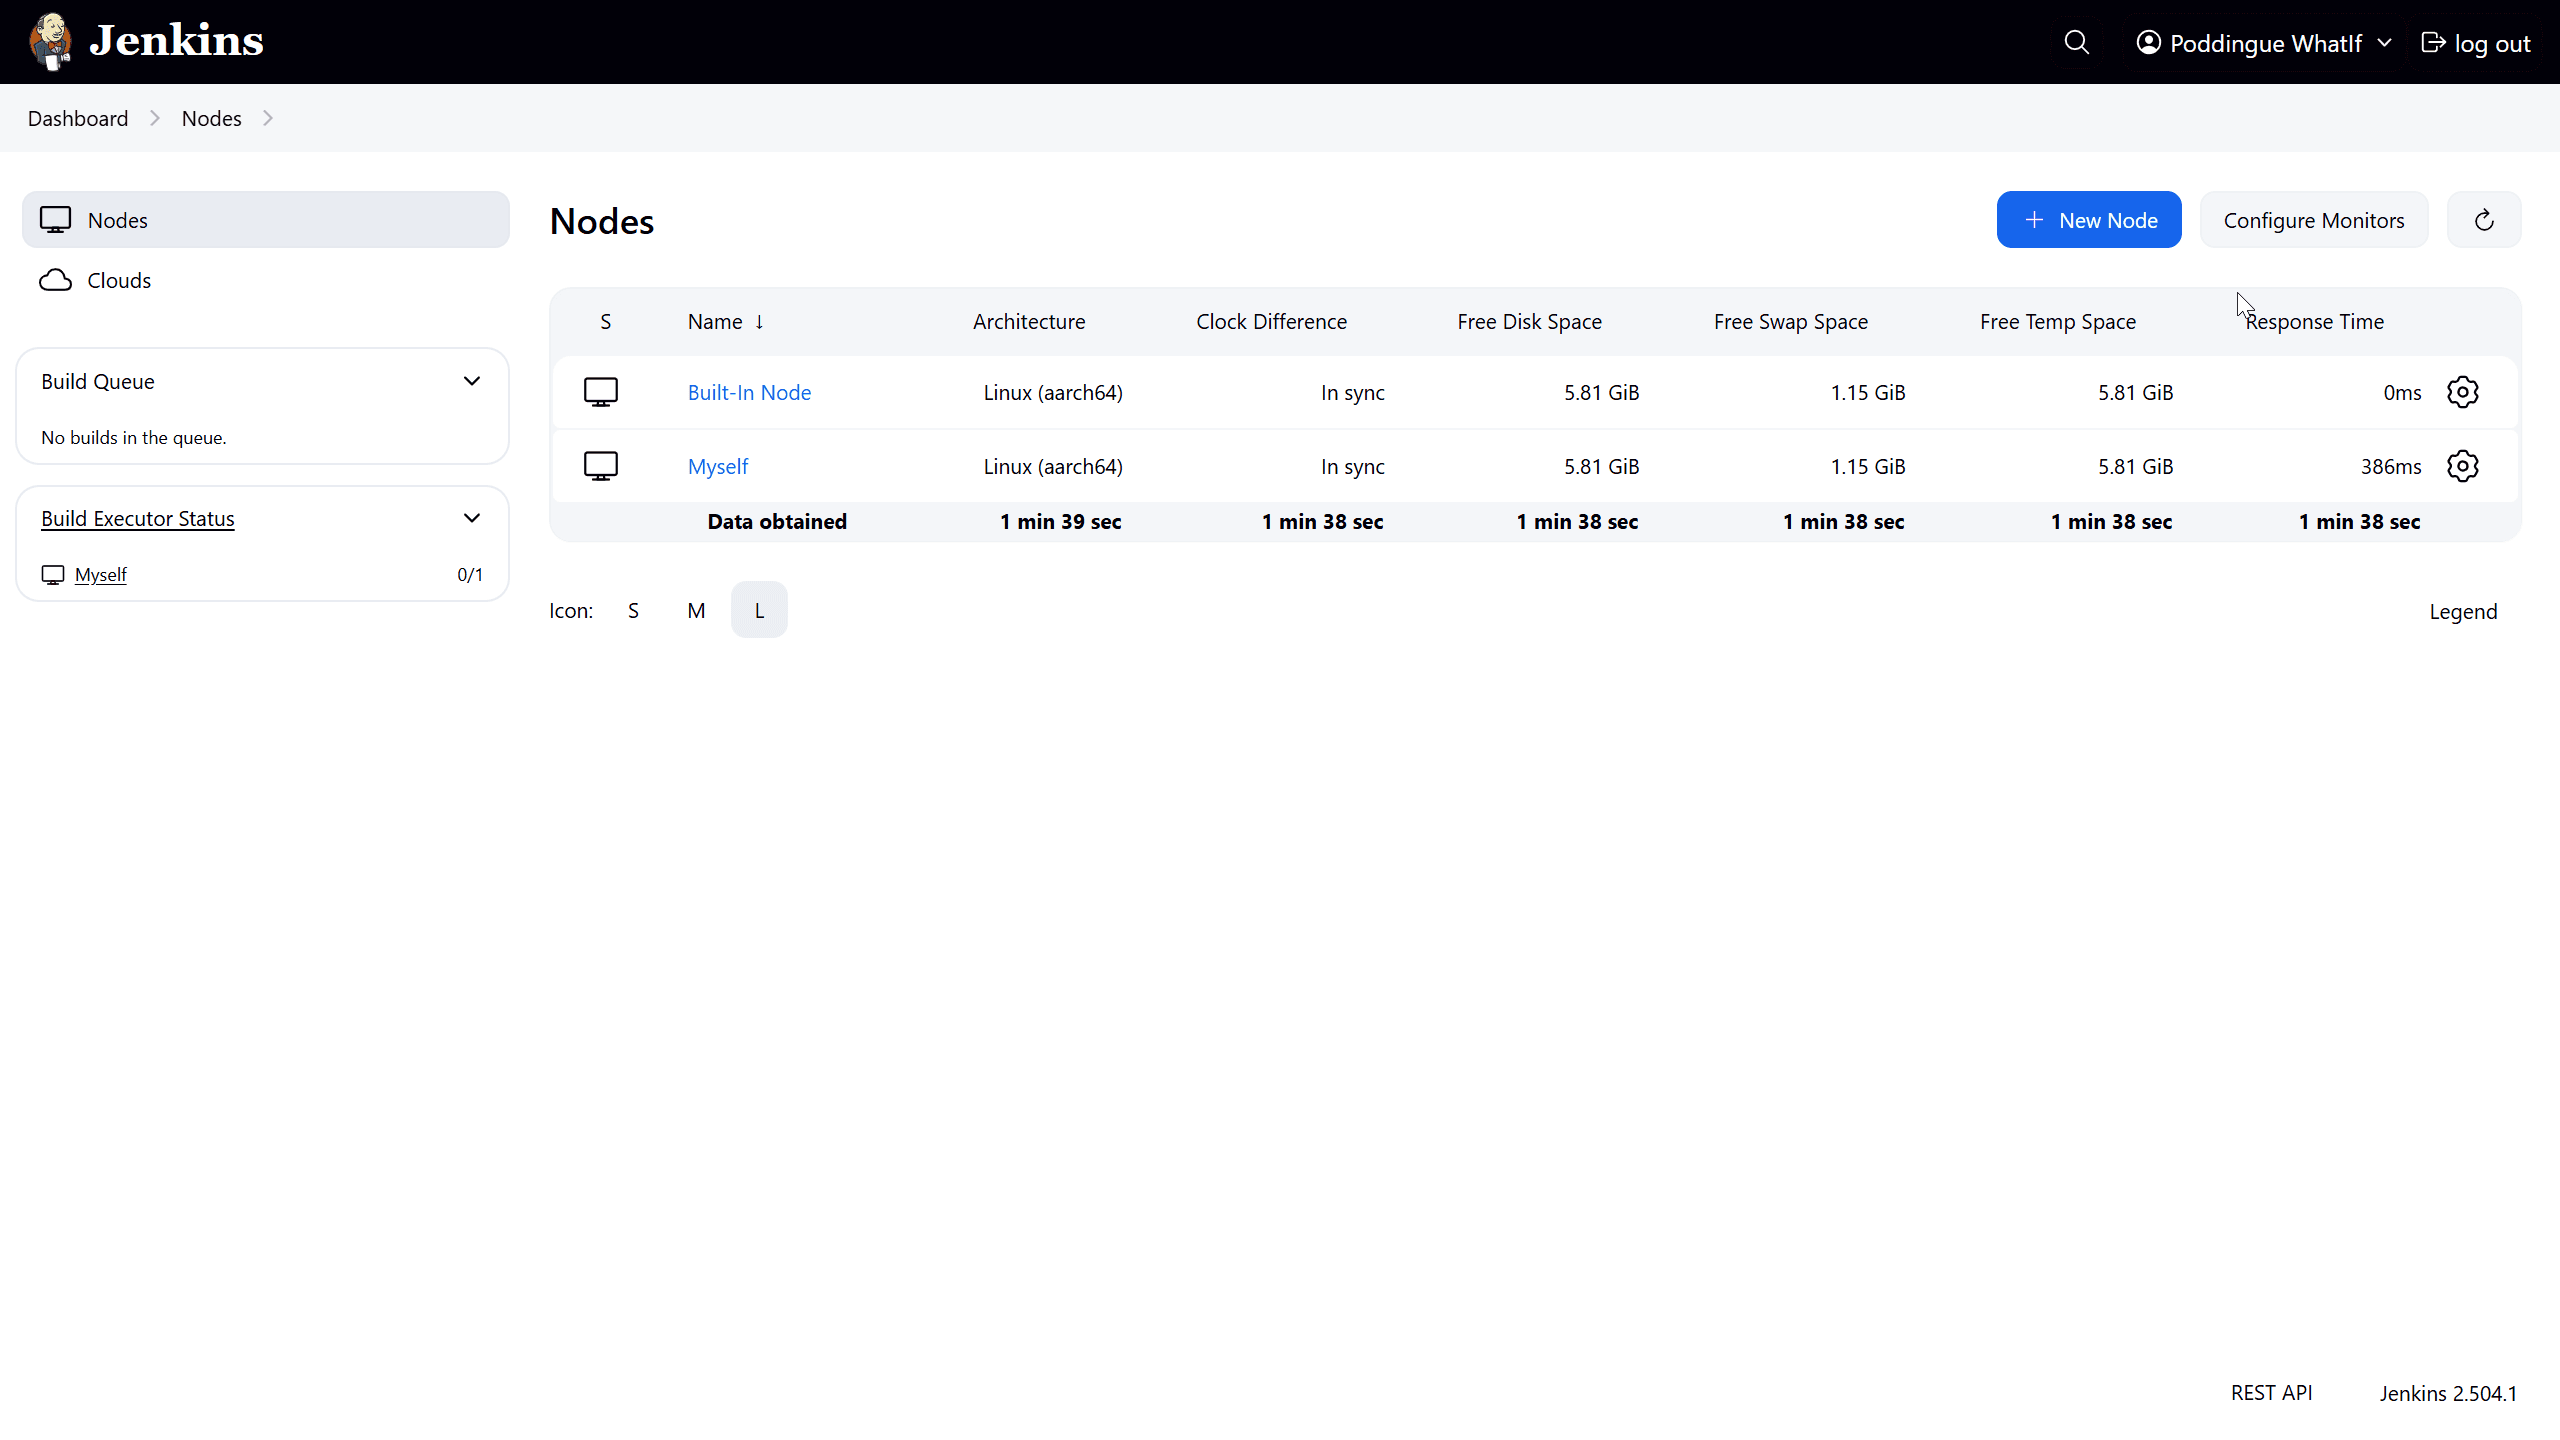Image resolution: width=2560 pixels, height=1440 pixels.
Task: Open settings gear for the Myself node row
Action: click(2463, 466)
